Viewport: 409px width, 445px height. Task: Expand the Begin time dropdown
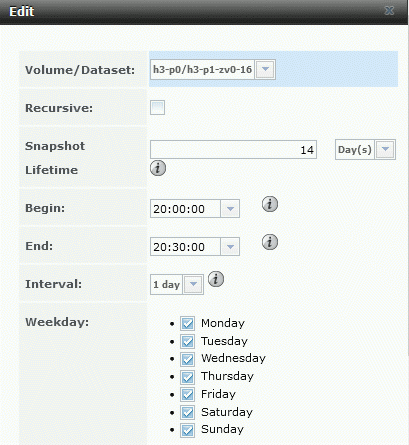(x=230, y=209)
